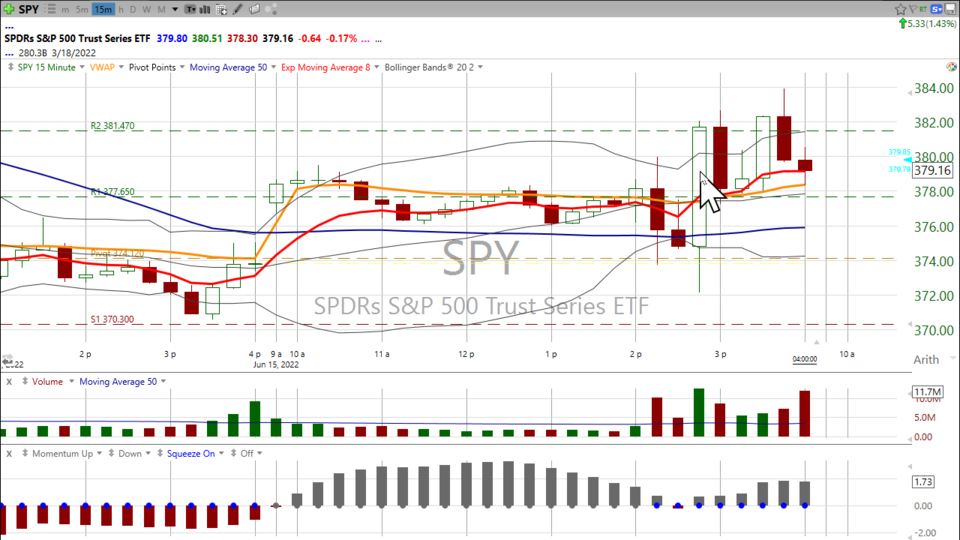Click the 04:00:00 time label on axis

(x=804, y=359)
